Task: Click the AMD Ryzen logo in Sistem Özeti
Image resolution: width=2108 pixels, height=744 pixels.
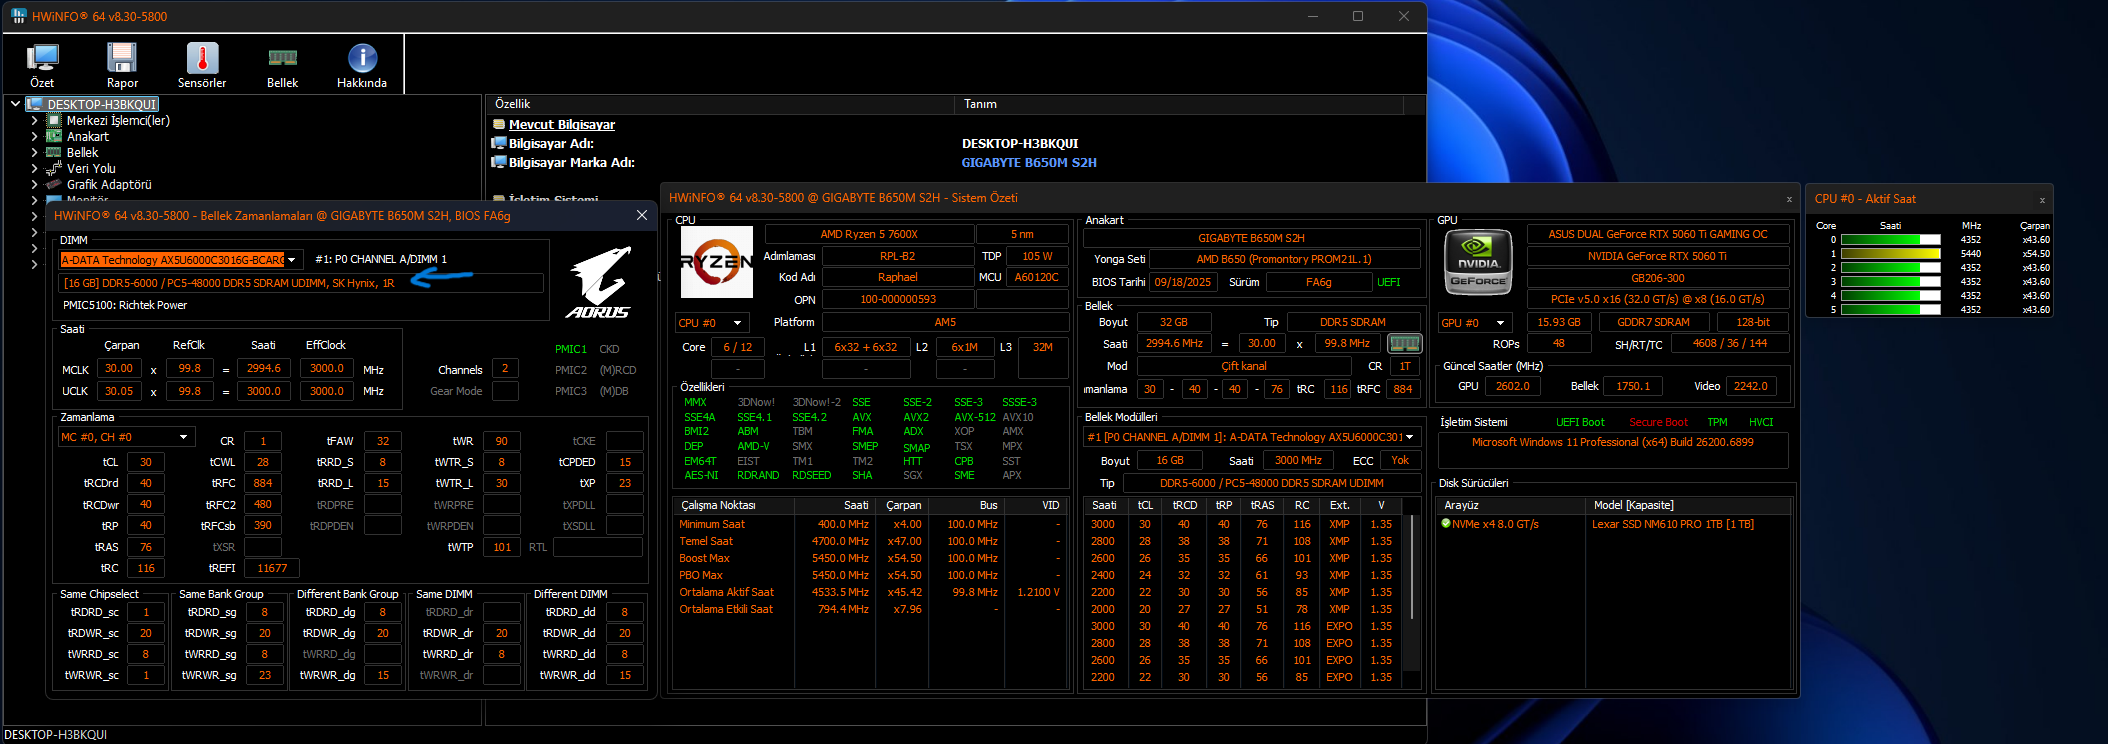Action: point(716,262)
